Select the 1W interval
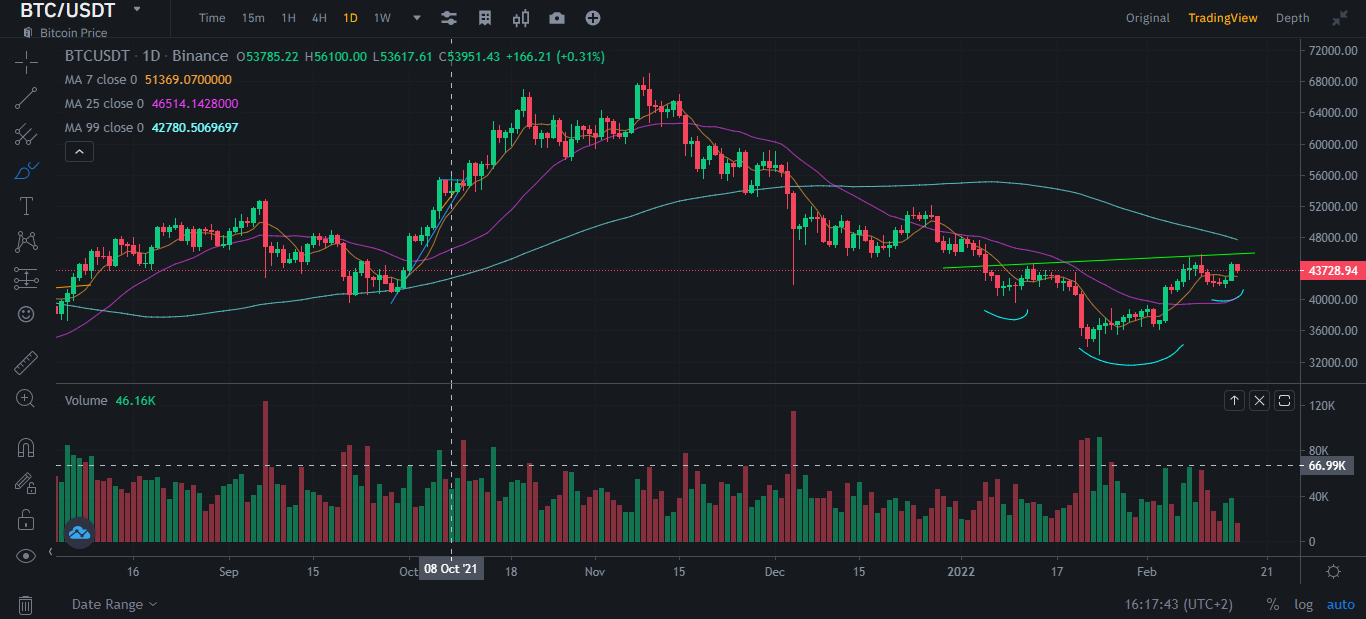 pos(382,18)
